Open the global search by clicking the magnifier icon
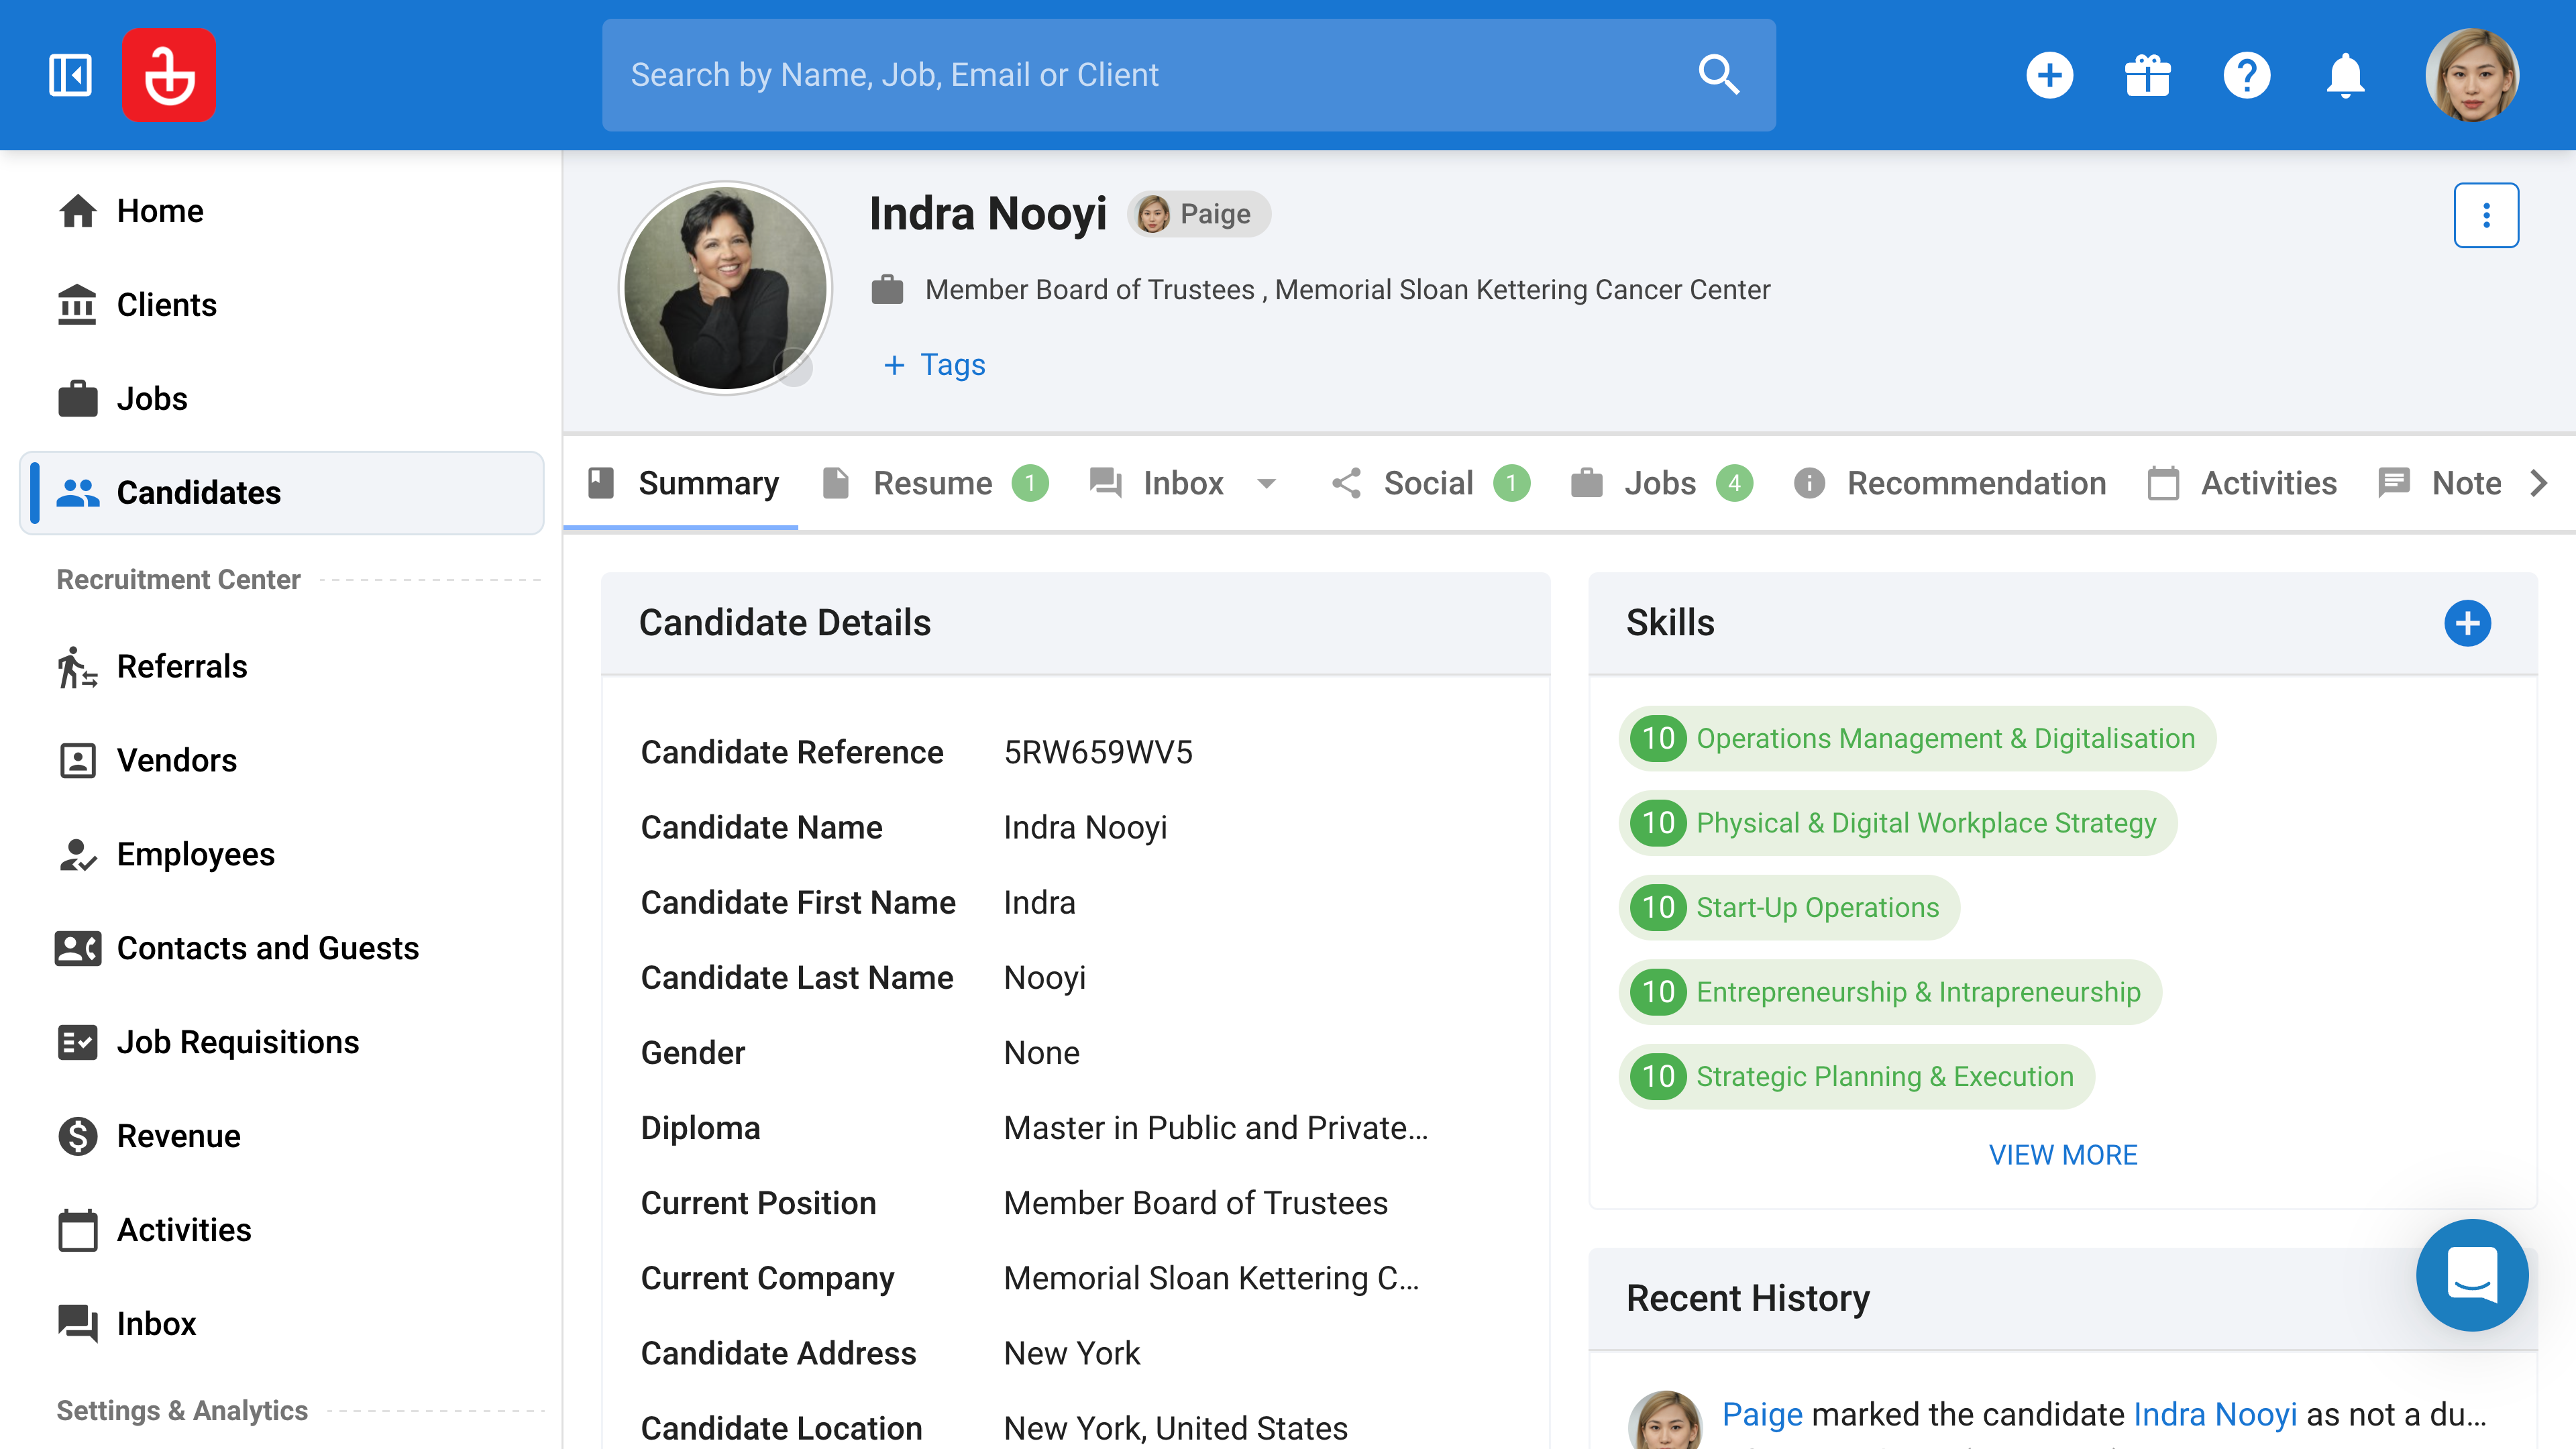The height and width of the screenshot is (1449, 2576). tap(1719, 74)
